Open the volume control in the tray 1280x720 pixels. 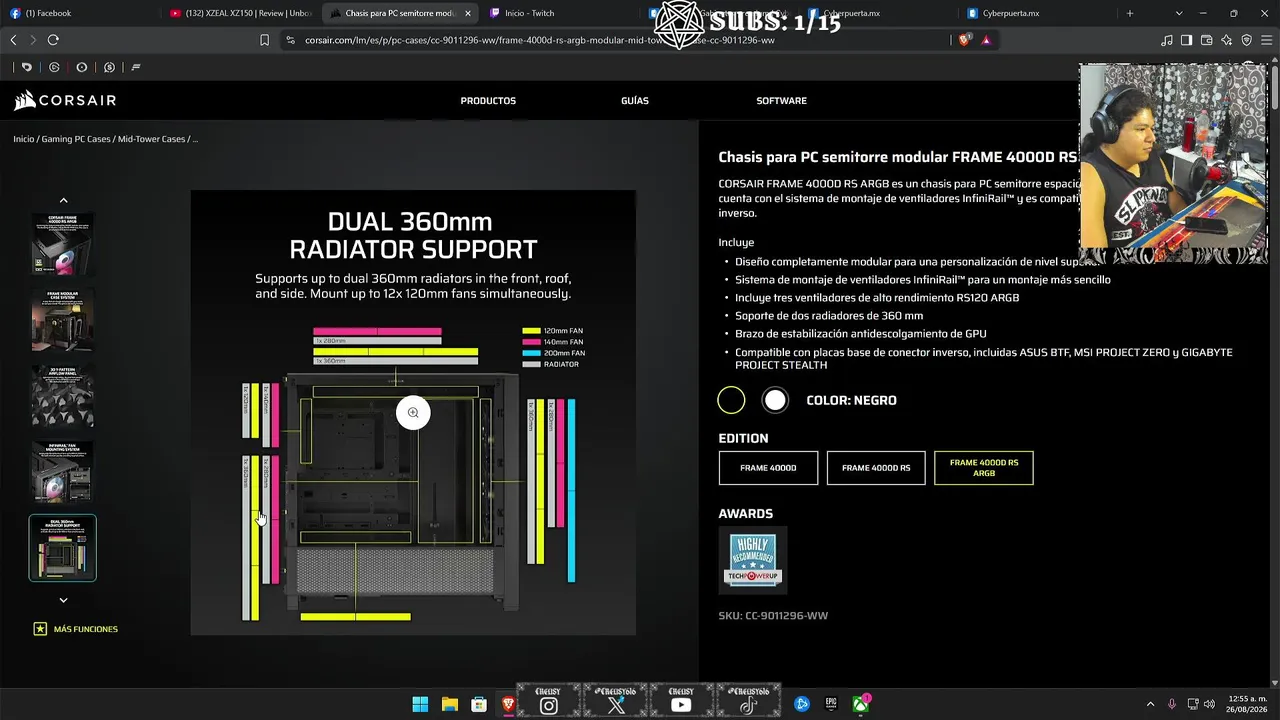click(x=1209, y=704)
